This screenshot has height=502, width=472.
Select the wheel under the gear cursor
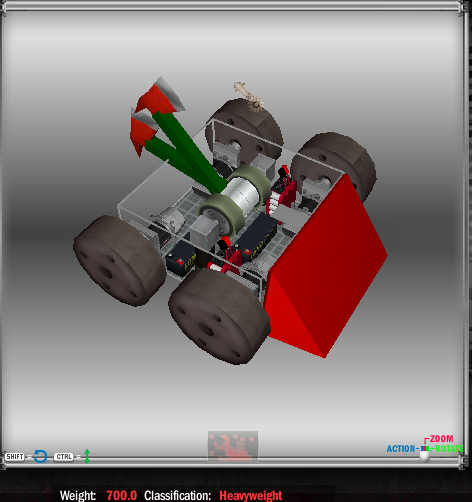pyautogui.click(x=245, y=130)
